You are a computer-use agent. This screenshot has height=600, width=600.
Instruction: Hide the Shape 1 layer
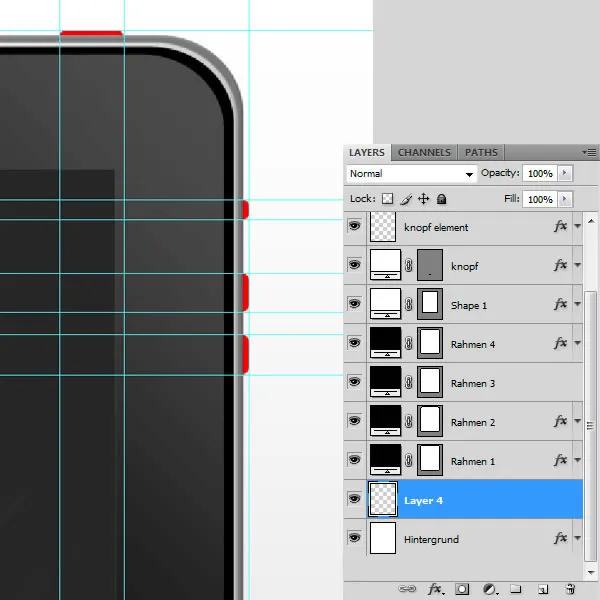pyautogui.click(x=354, y=304)
